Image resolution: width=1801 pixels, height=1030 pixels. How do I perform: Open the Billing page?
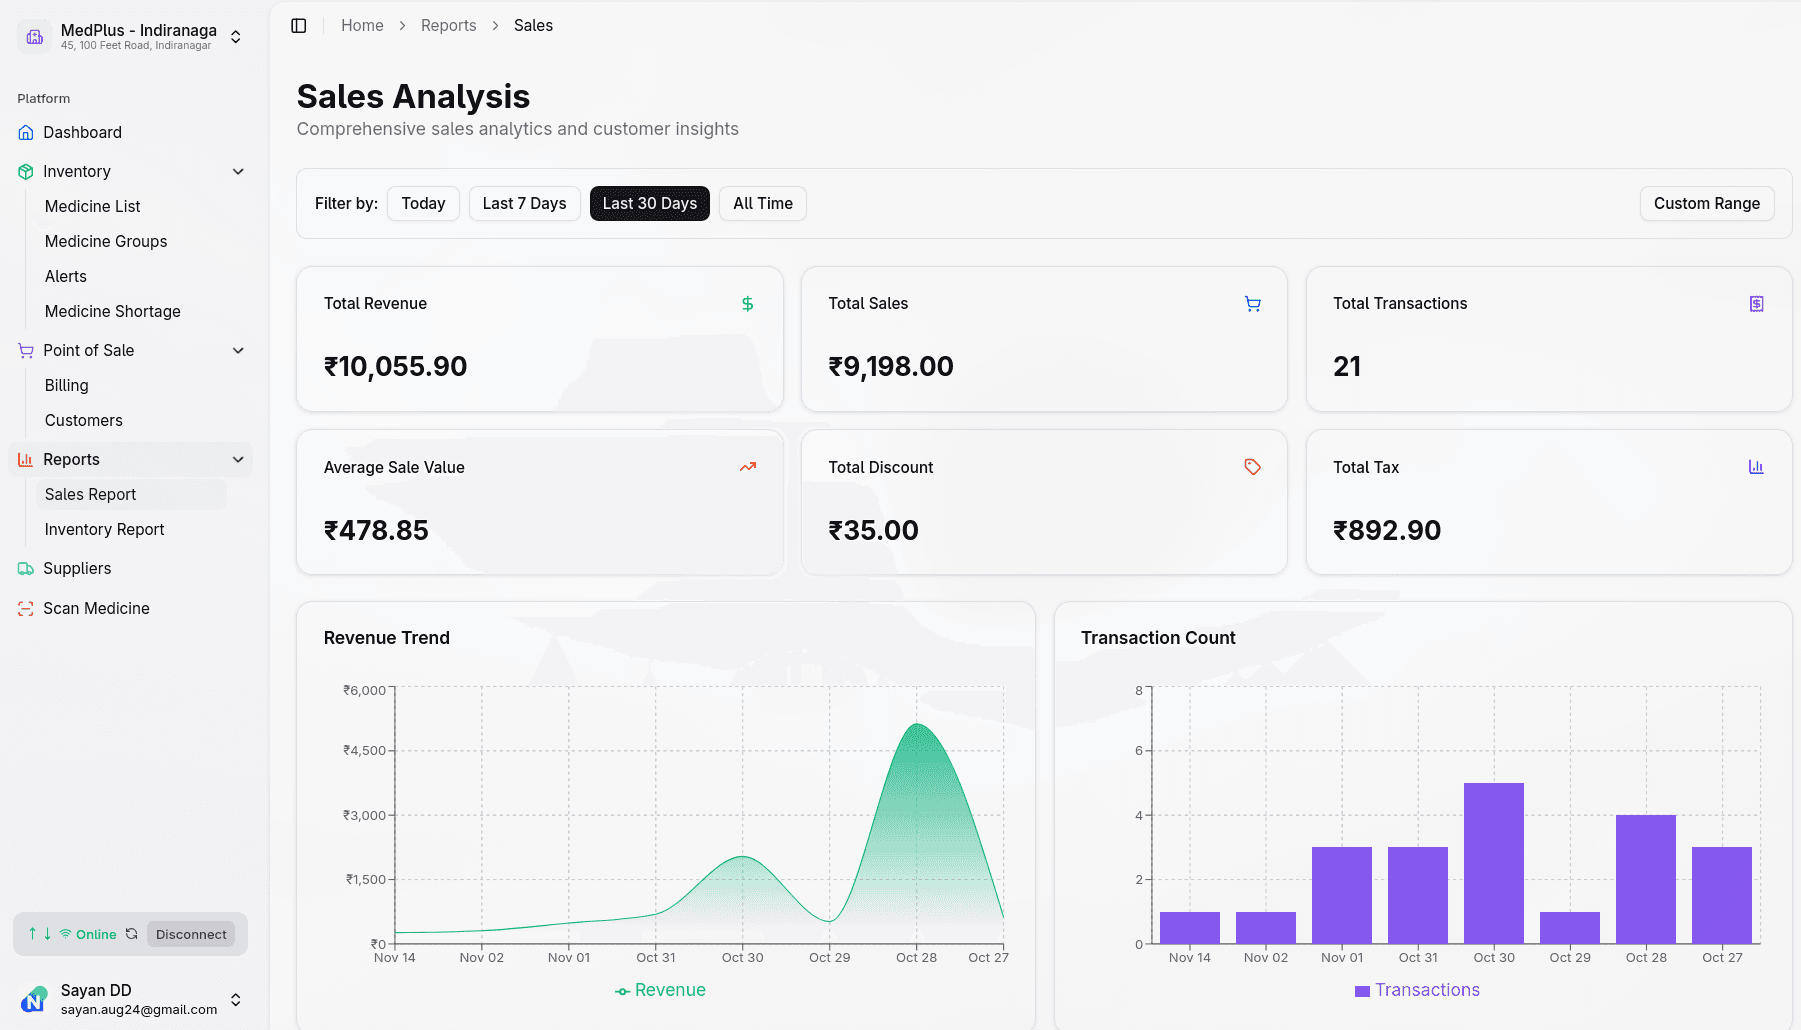[x=67, y=386]
